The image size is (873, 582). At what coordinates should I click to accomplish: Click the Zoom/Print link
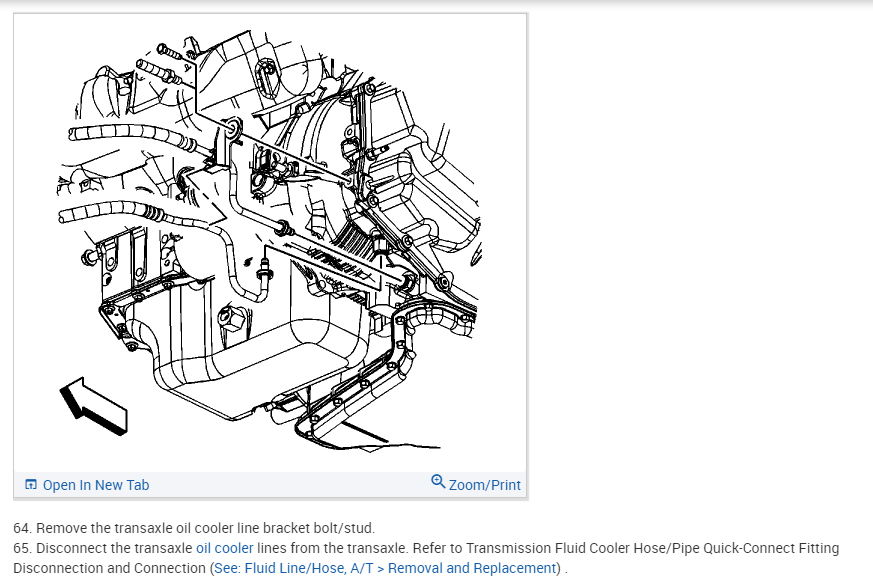coord(484,485)
